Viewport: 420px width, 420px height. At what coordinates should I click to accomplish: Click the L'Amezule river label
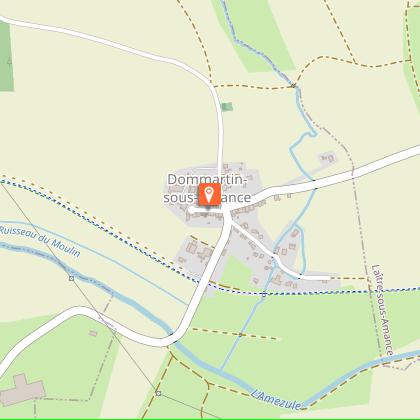click(276, 399)
